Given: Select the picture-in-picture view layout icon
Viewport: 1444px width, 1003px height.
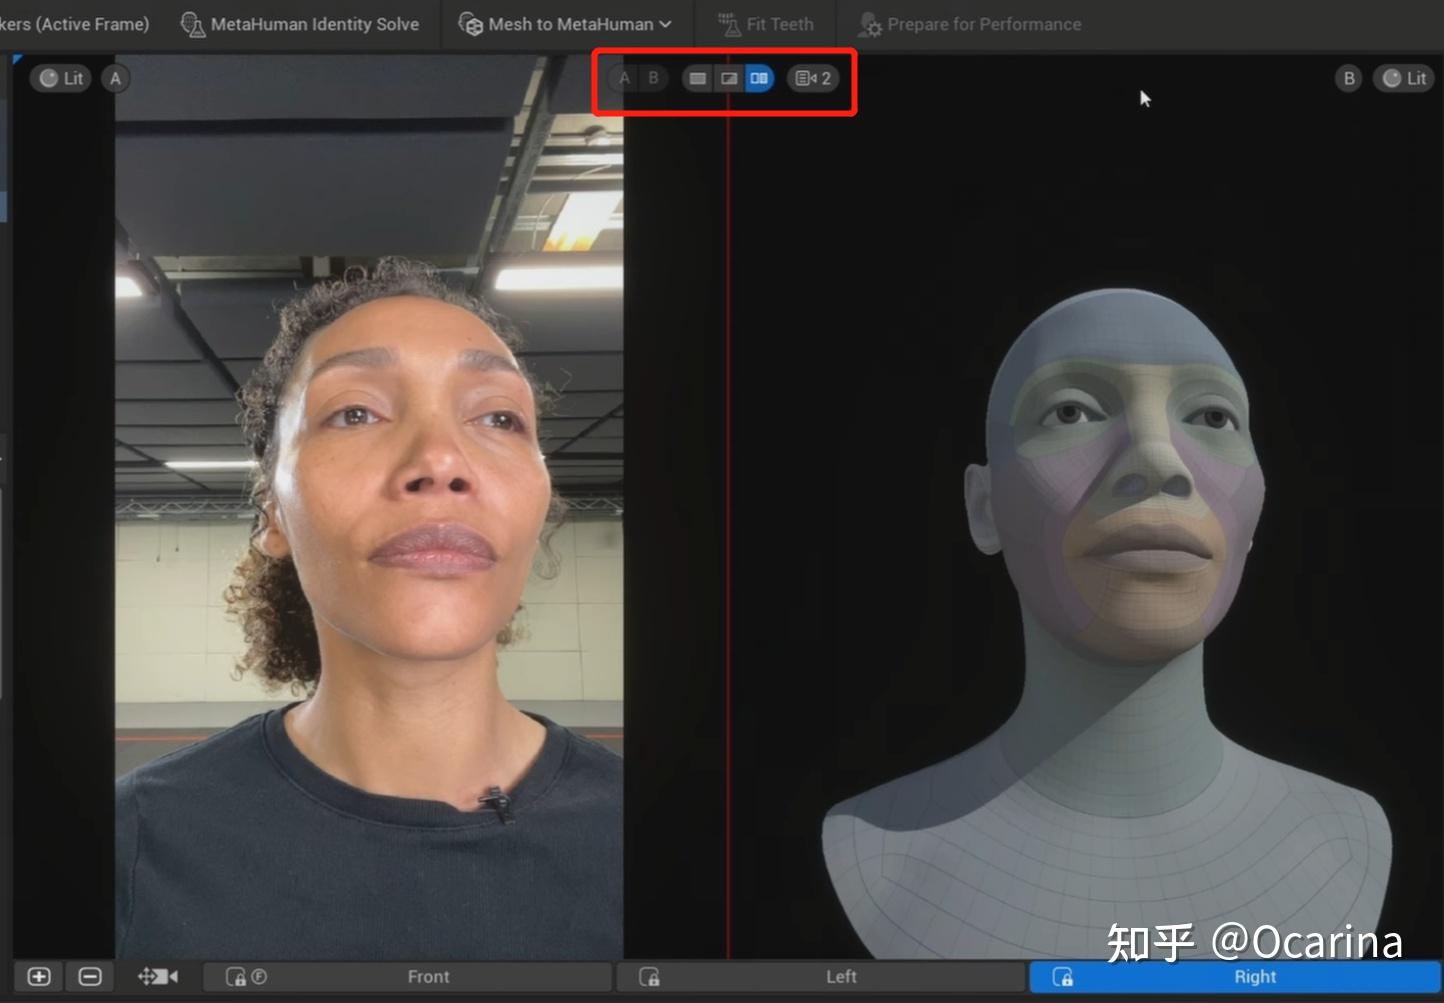Looking at the screenshot, I should point(728,78).
